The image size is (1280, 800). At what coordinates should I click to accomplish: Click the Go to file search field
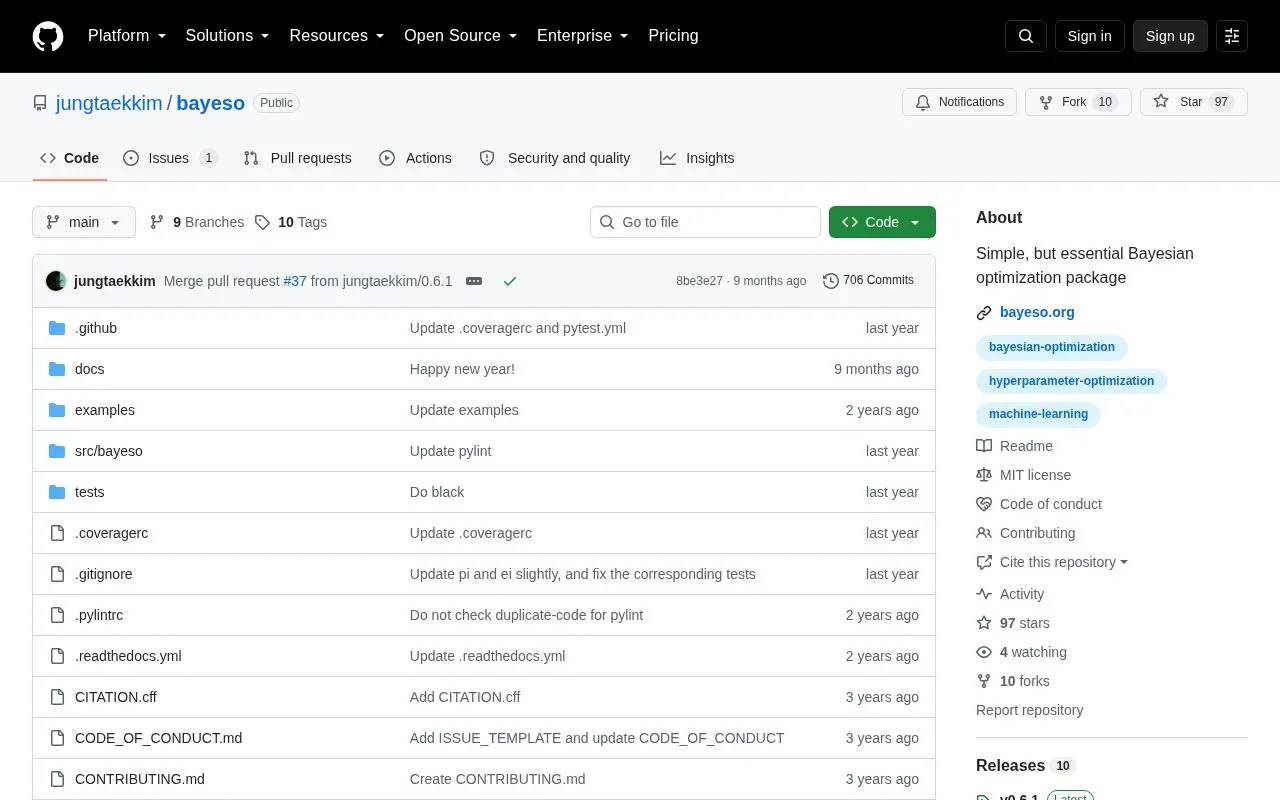(x=705, y=222)
